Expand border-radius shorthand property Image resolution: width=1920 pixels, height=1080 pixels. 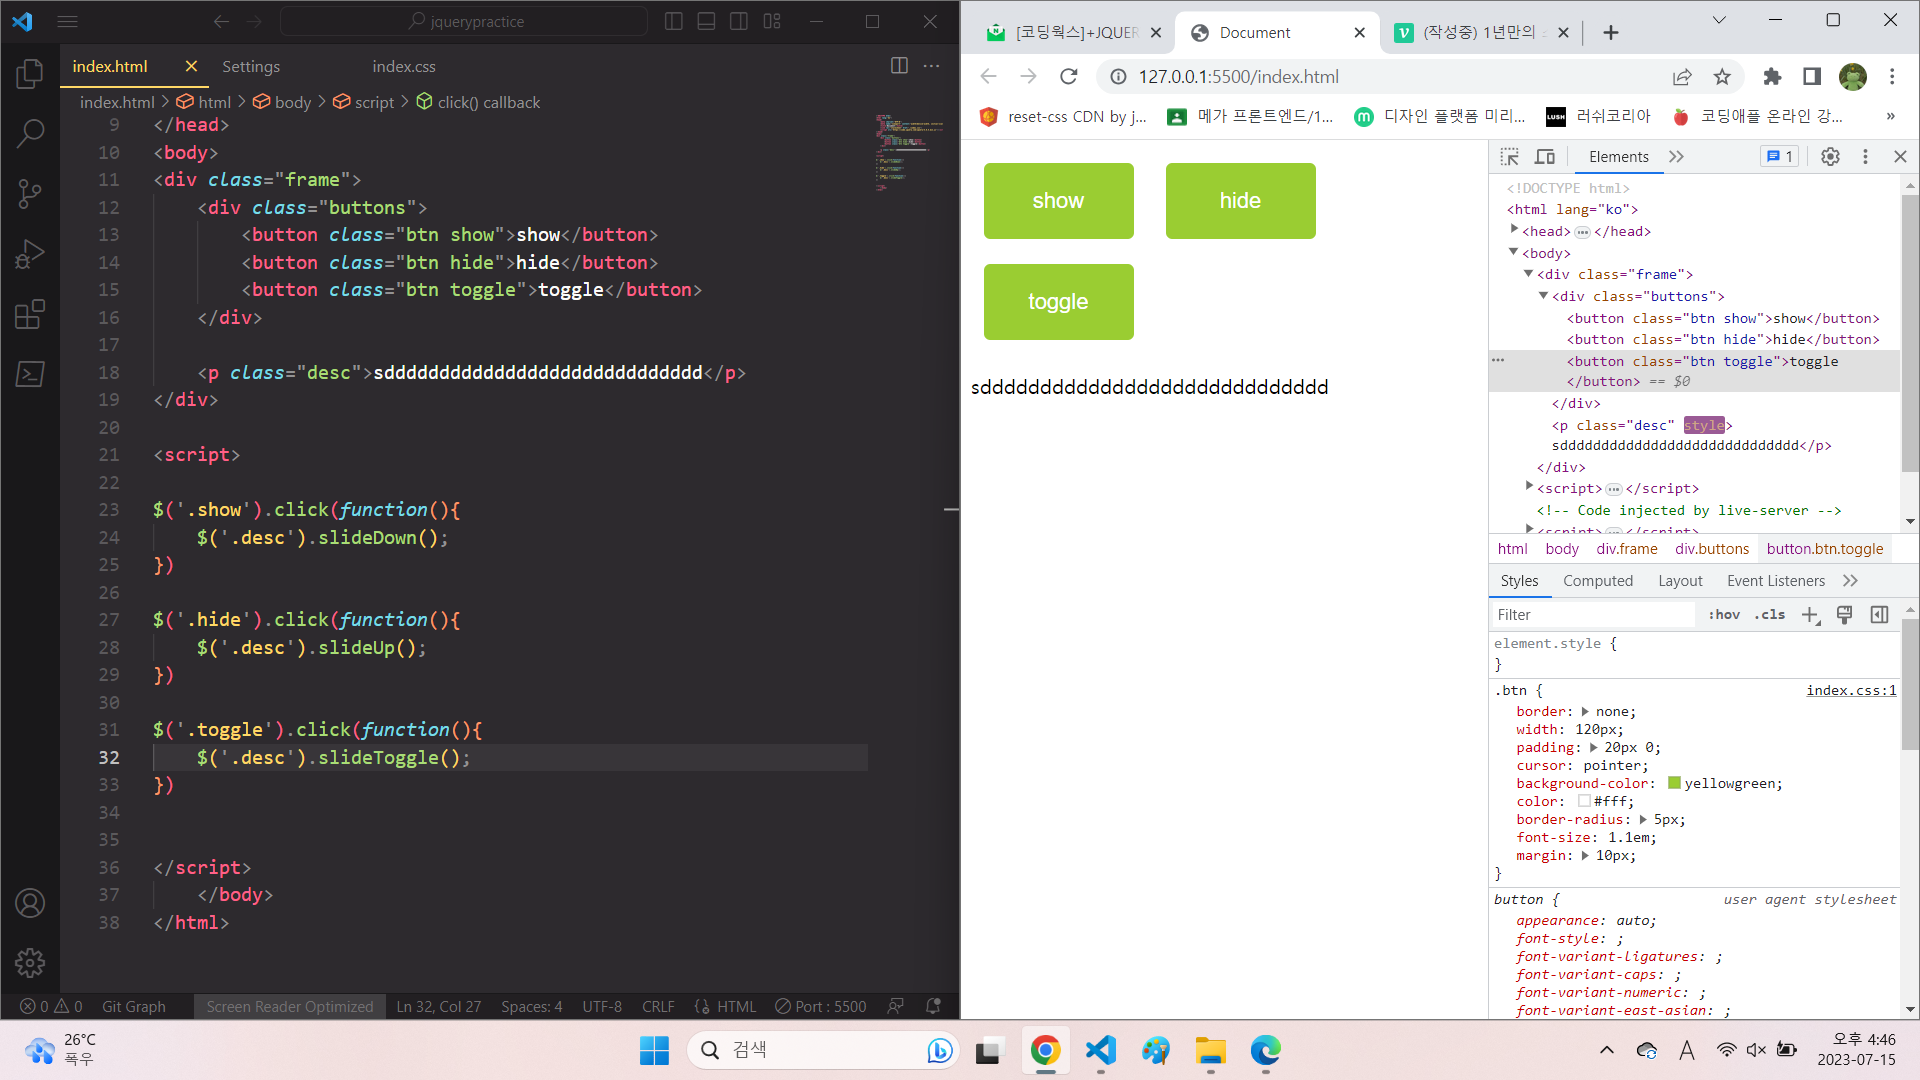1643,820
